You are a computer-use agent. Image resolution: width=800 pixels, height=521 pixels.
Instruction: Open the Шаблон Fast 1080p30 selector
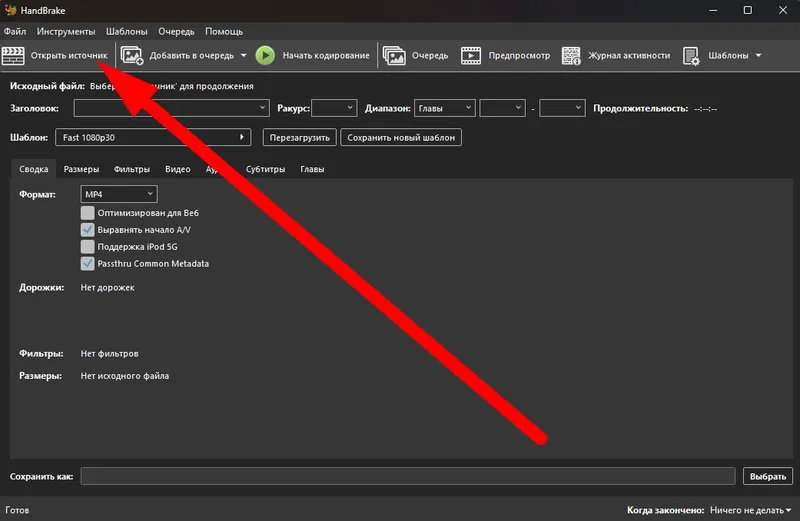(153, 137)
